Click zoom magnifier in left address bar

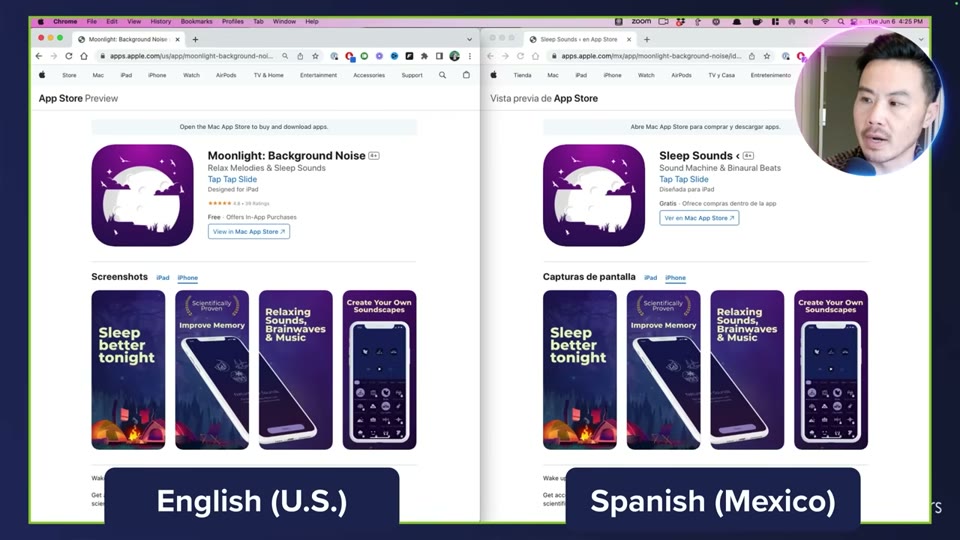(285, 56)
